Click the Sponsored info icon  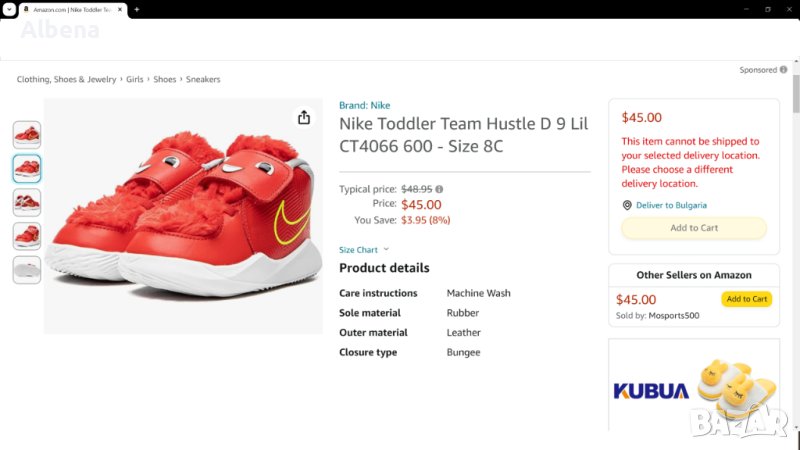click(783, 70)
